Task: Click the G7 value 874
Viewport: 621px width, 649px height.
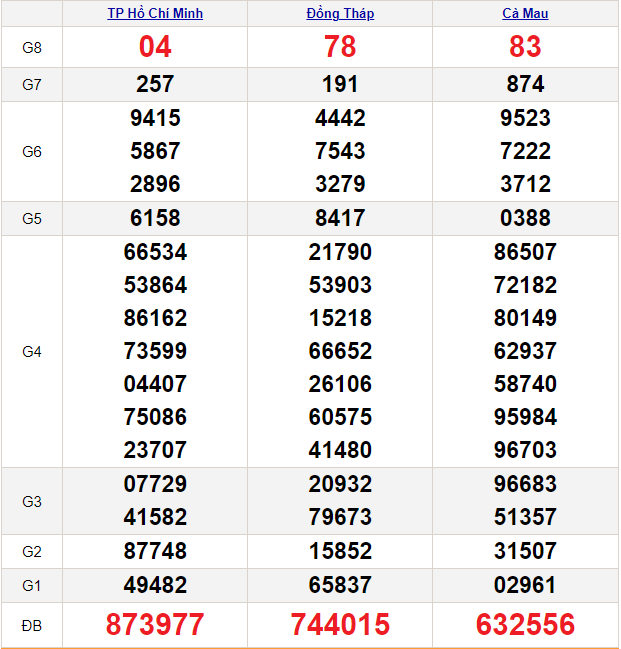Action: [x=525, y=84]
